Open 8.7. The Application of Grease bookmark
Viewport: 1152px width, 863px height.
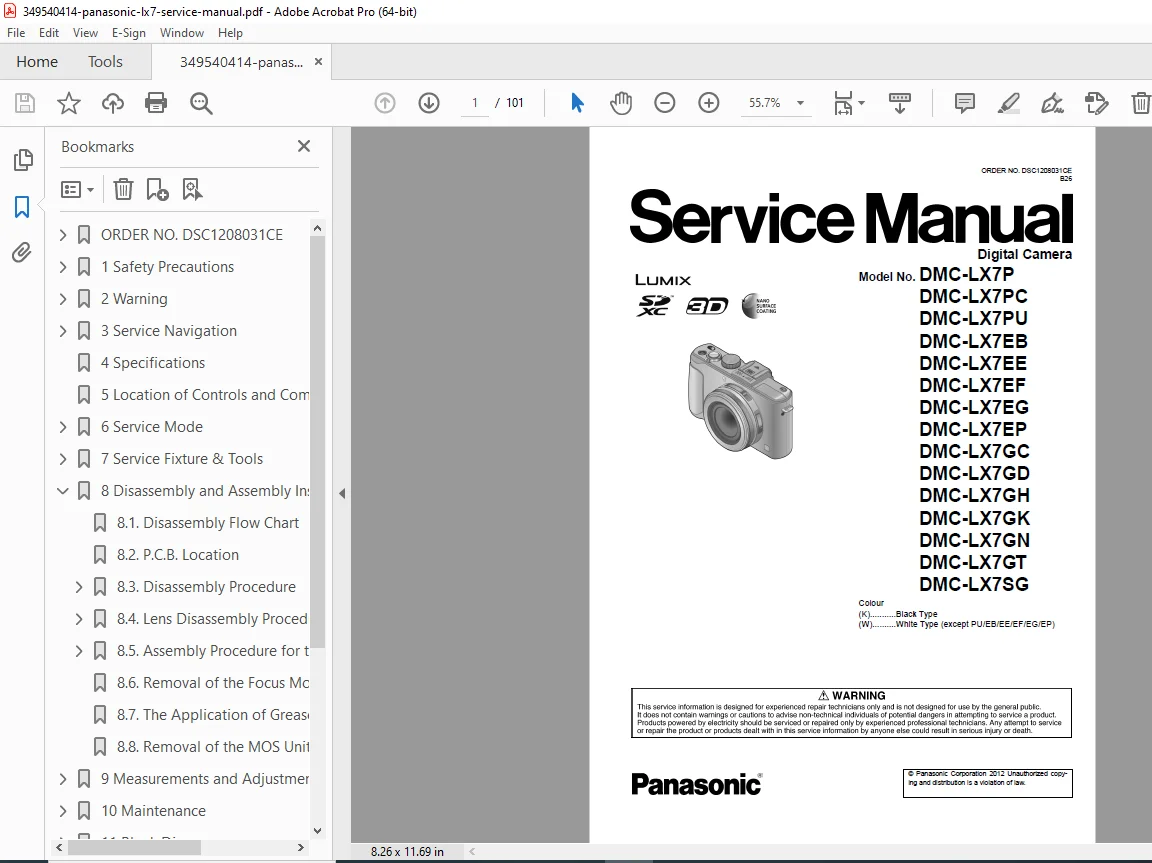(213, 715)
